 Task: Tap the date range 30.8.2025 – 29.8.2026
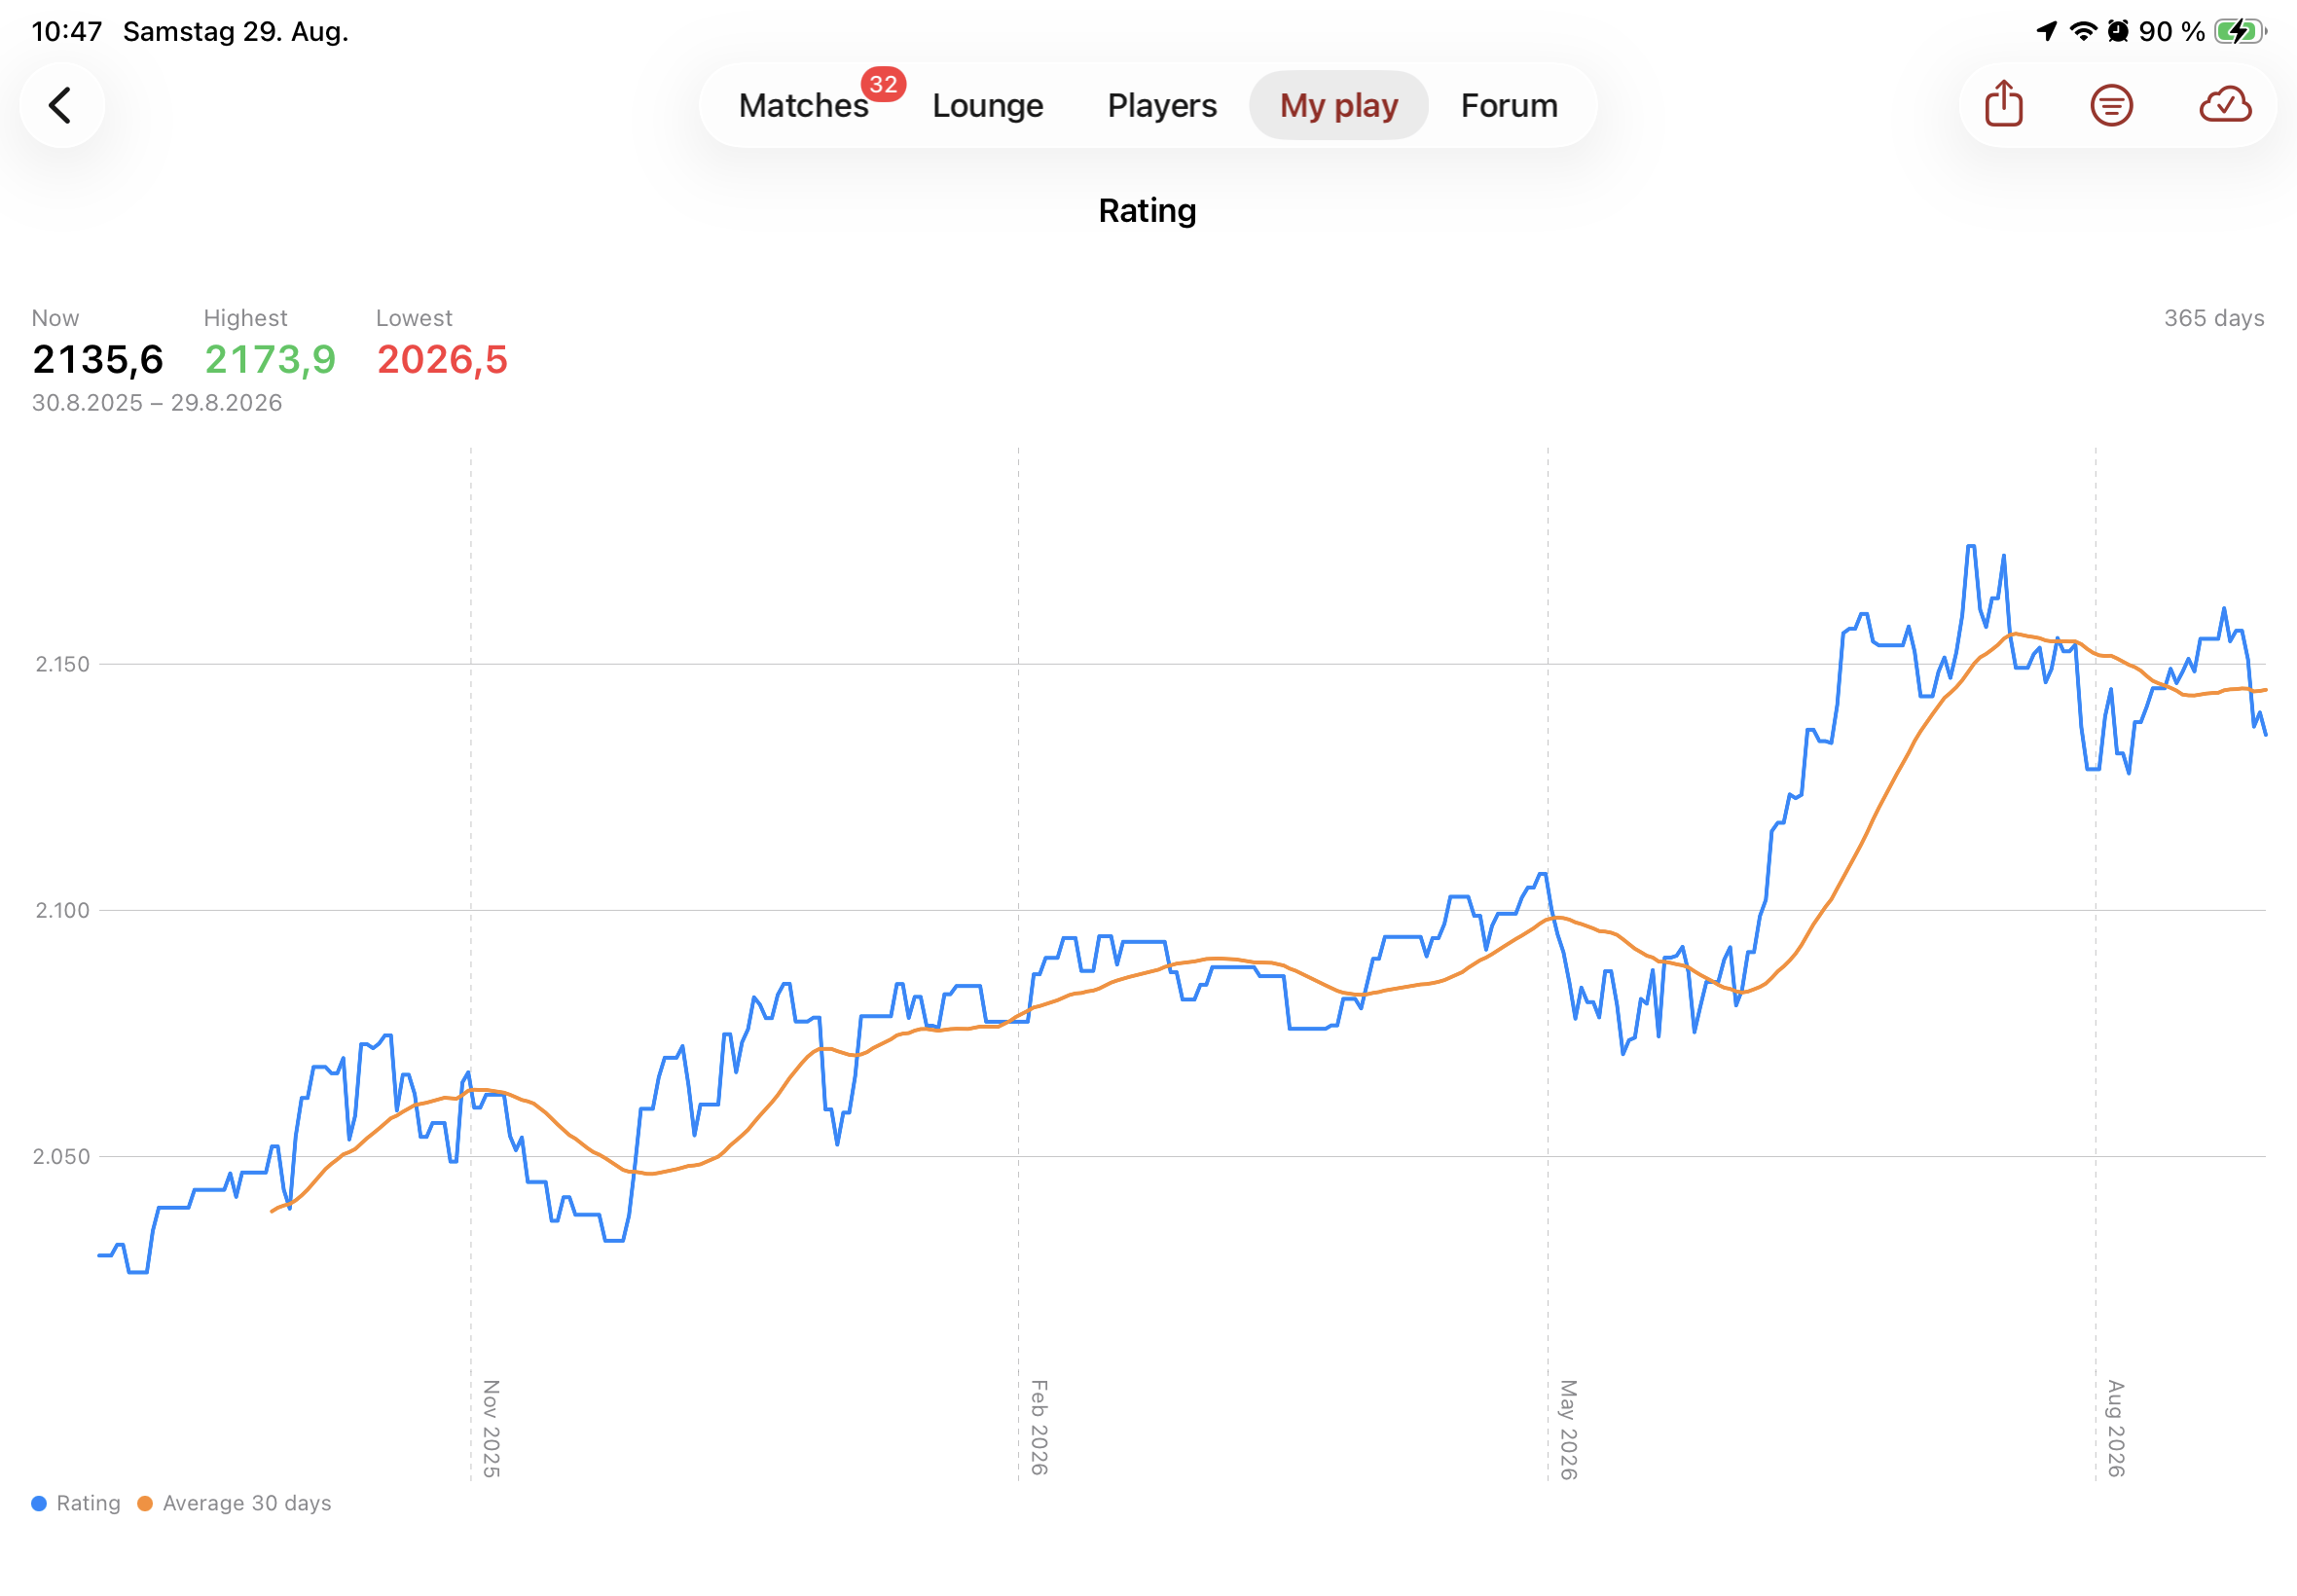[157, 402]
